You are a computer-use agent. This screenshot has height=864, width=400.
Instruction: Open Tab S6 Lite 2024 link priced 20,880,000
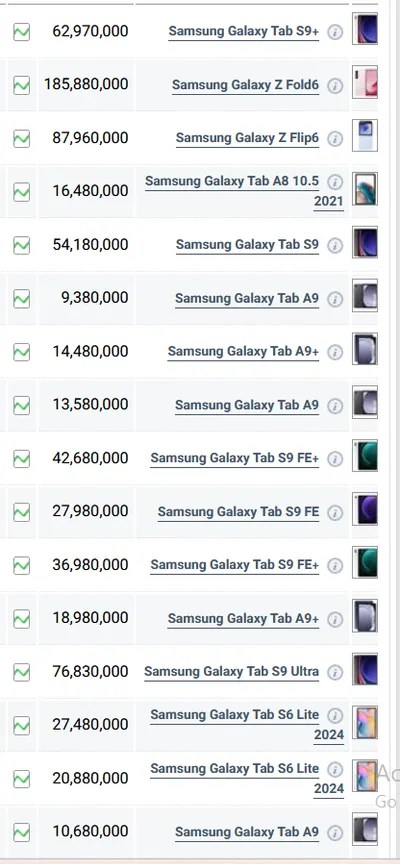click(247, 778)
